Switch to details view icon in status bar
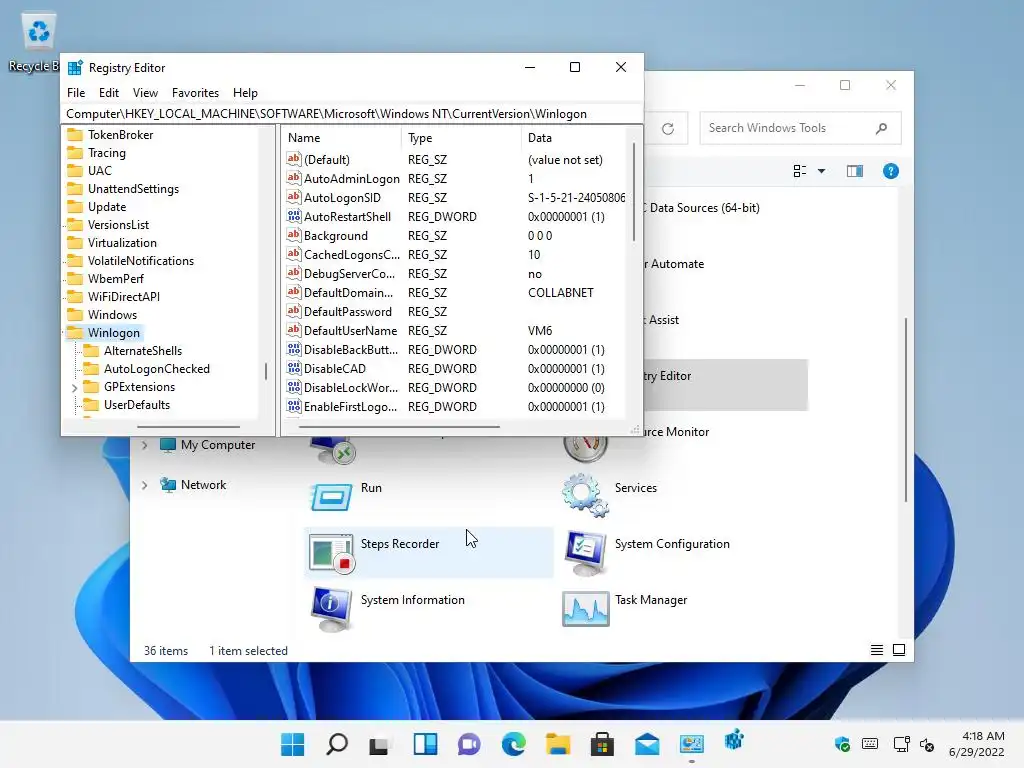 876,650
